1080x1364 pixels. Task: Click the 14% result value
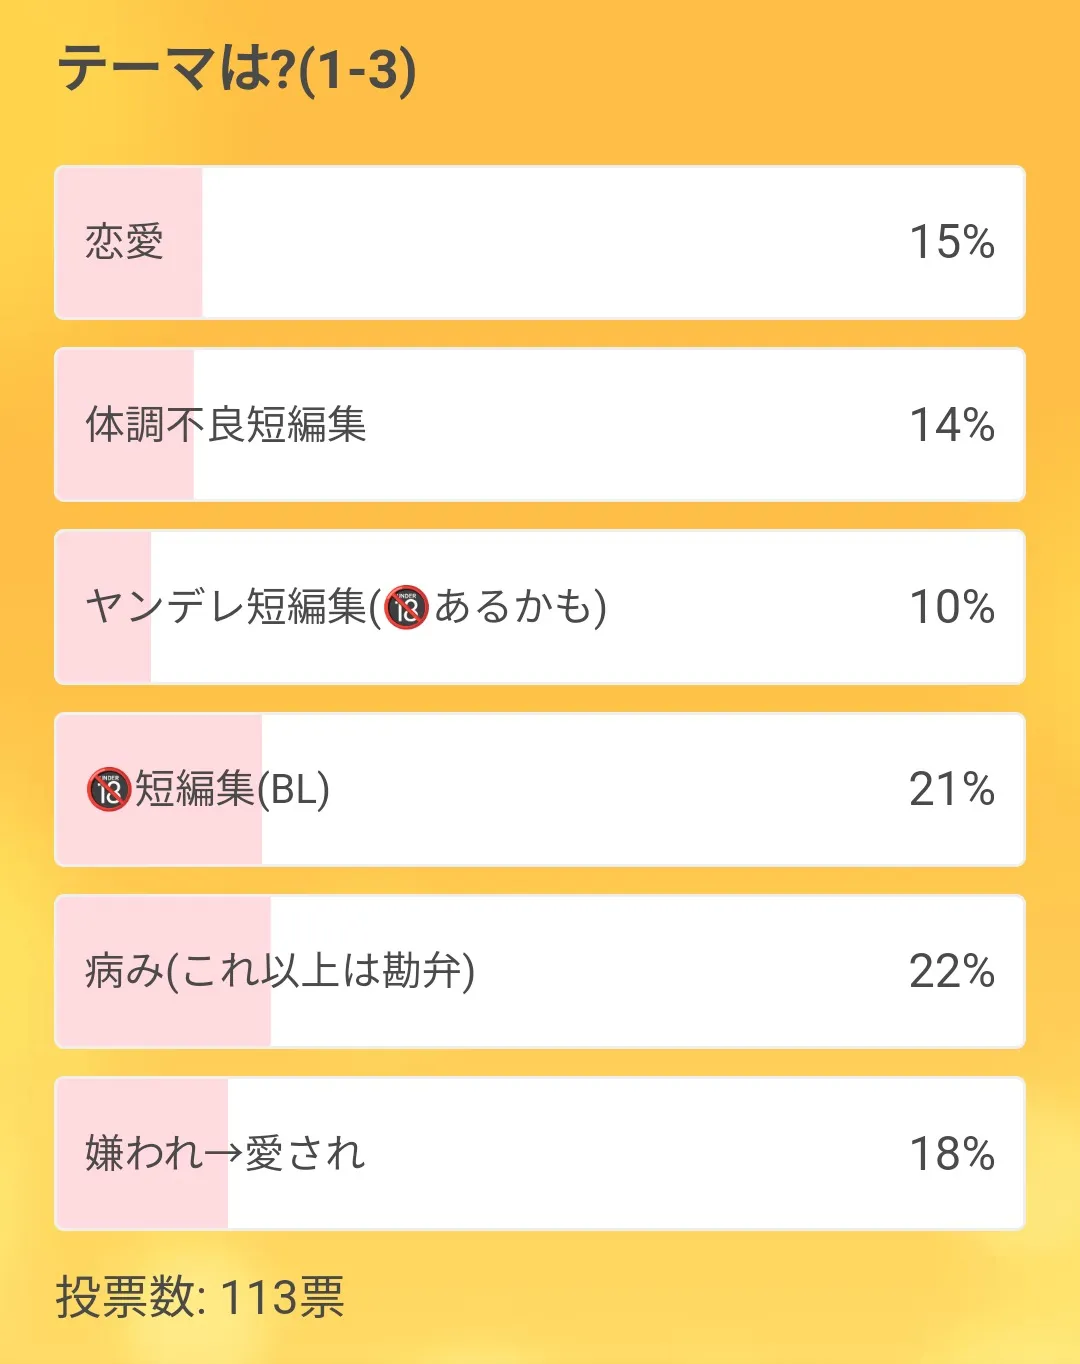click(x=951, y=425)
